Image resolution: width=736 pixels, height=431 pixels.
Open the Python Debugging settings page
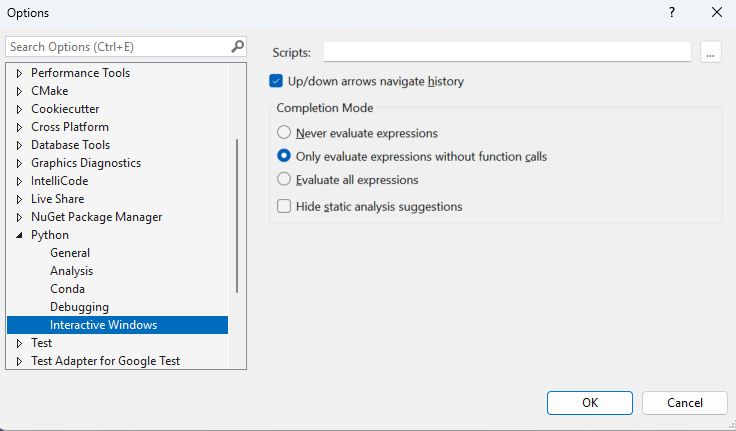79,307
